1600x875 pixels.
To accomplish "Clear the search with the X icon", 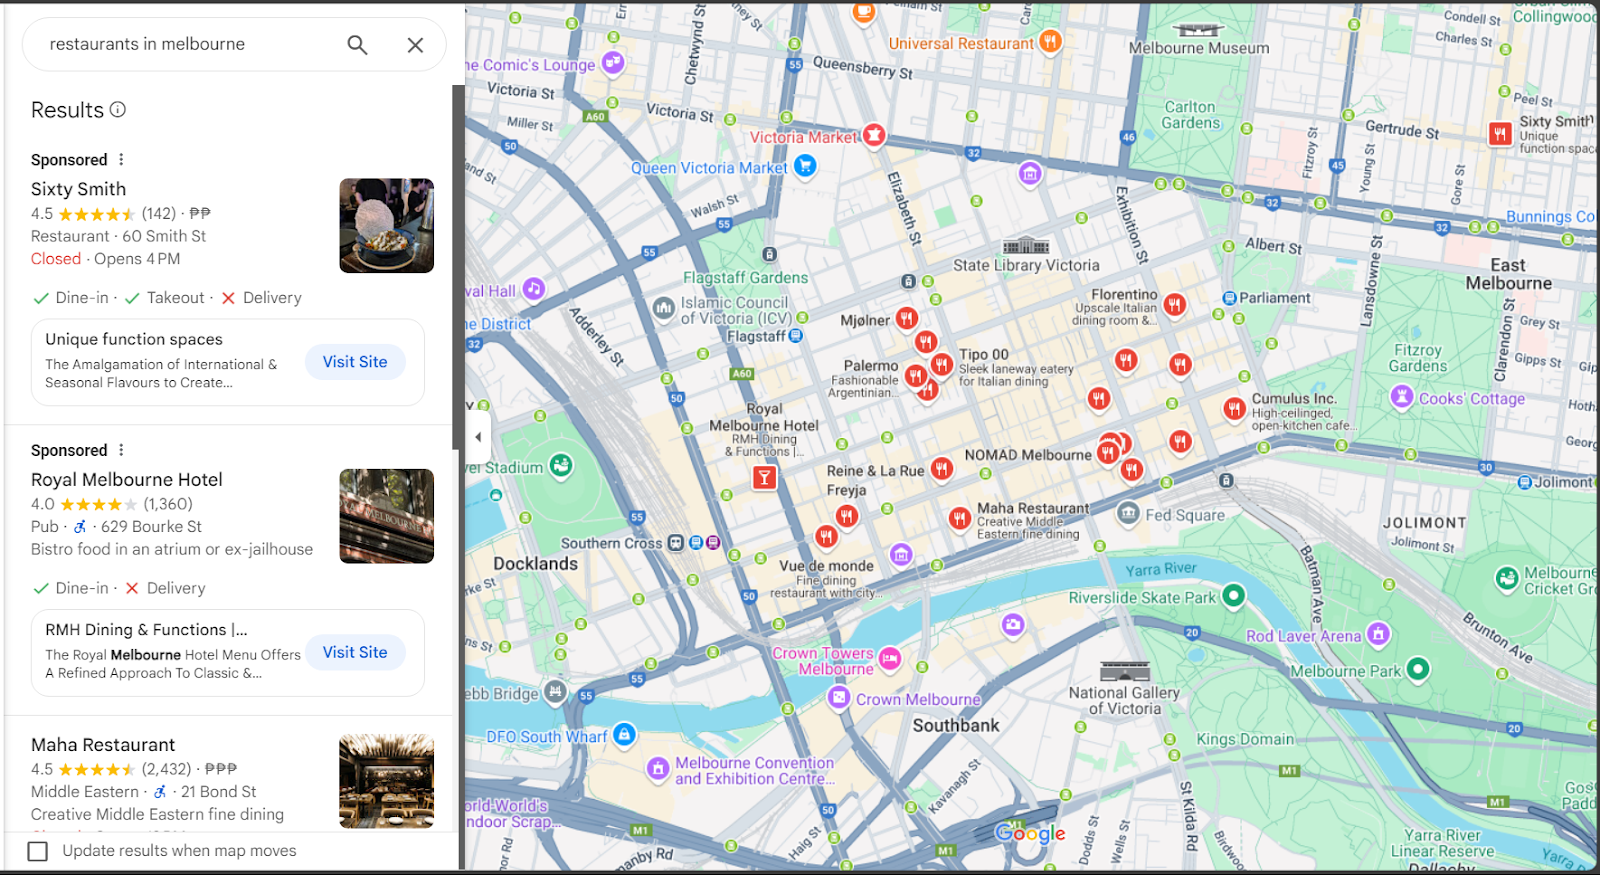I will (x=415, y=44).
